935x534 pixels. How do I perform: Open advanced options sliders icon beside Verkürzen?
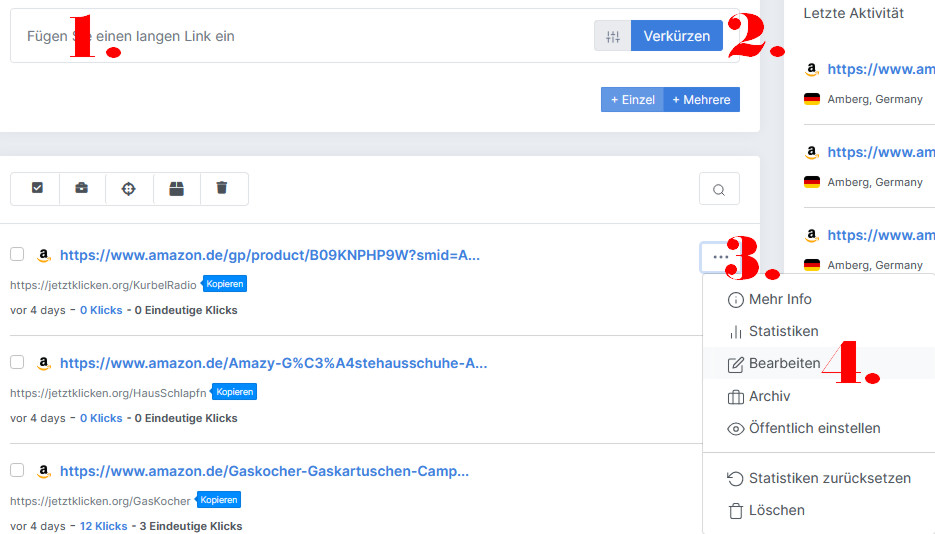(x=613, y=36)
